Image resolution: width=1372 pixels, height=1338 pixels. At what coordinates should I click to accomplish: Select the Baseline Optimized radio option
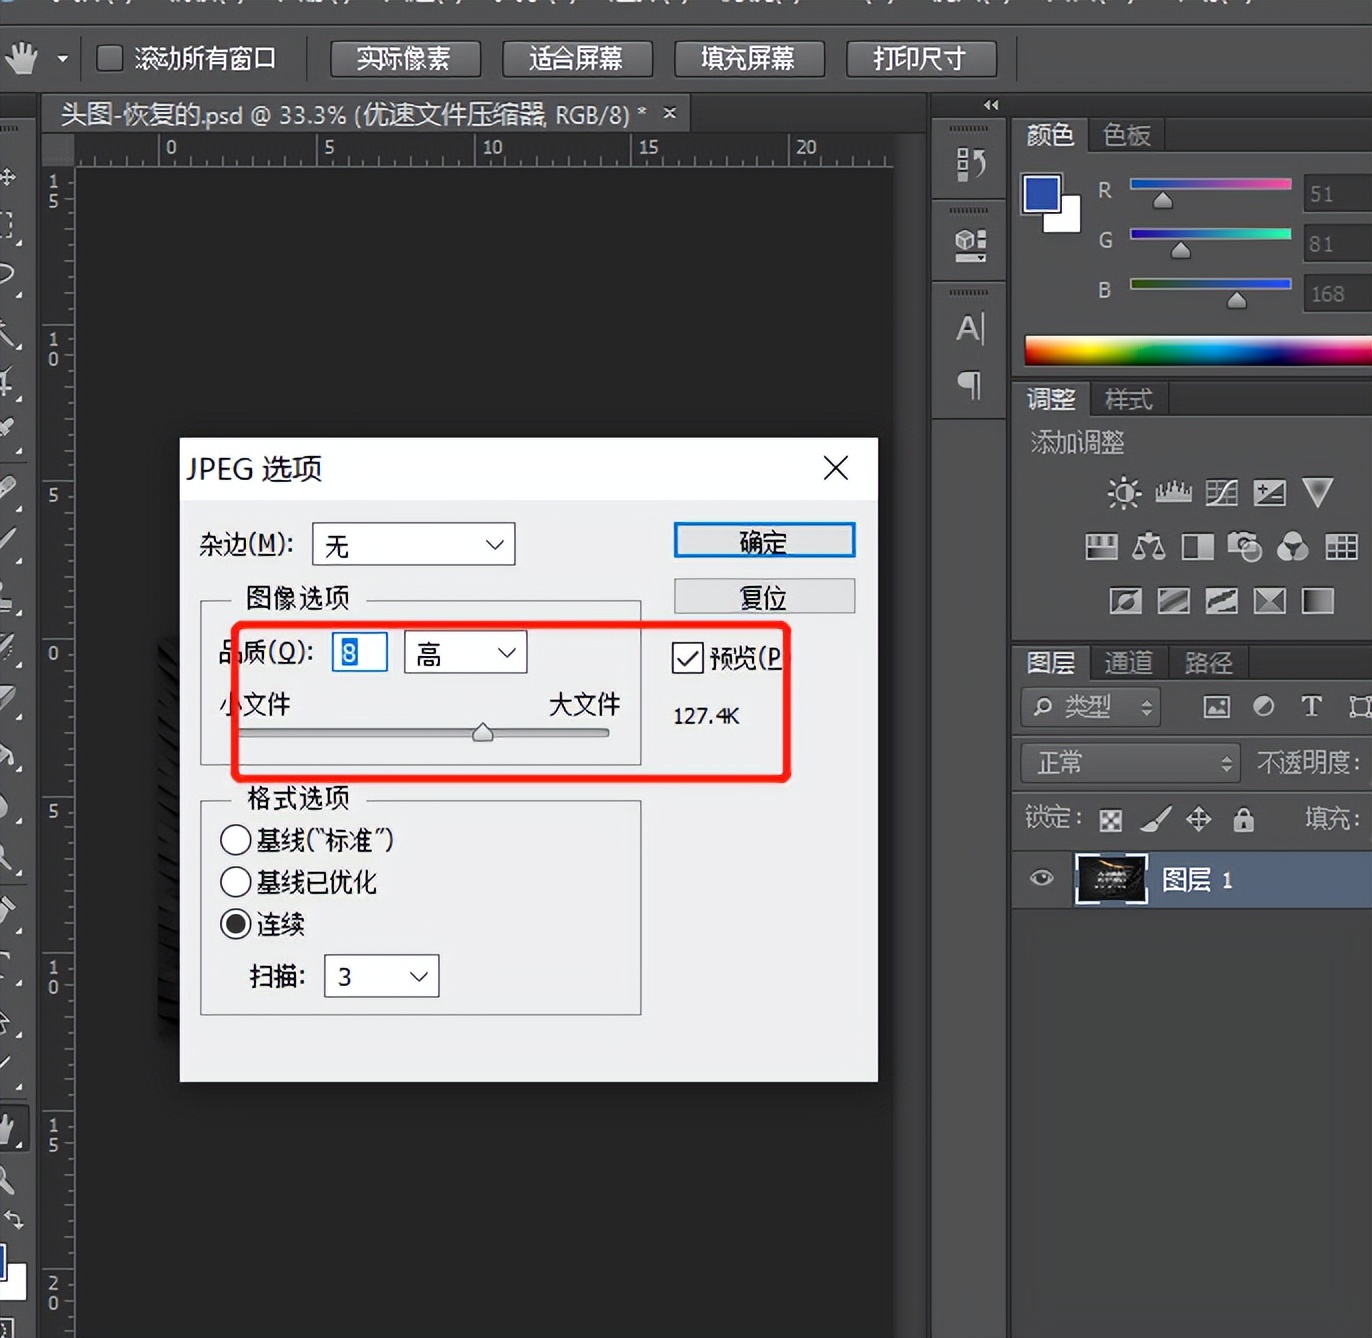pos(236,882)
